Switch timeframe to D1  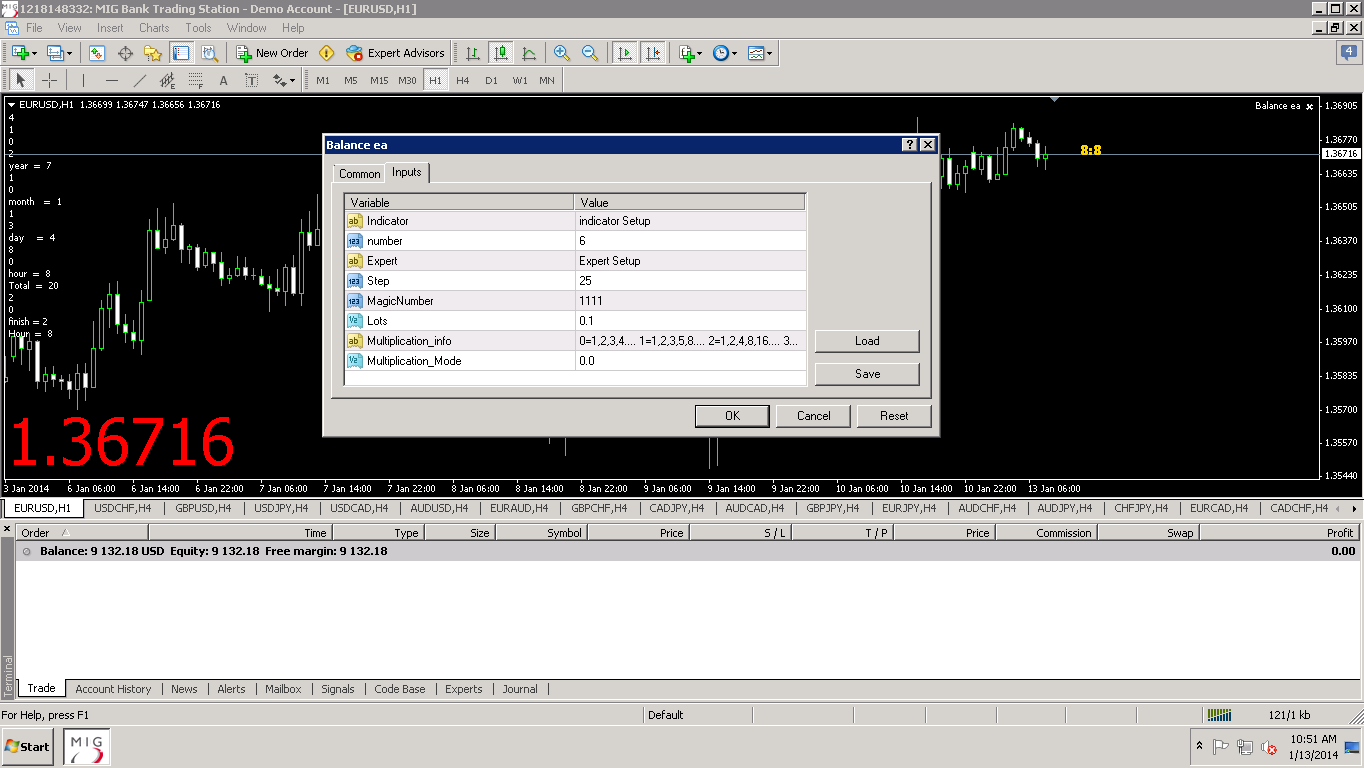click(491, 80)
